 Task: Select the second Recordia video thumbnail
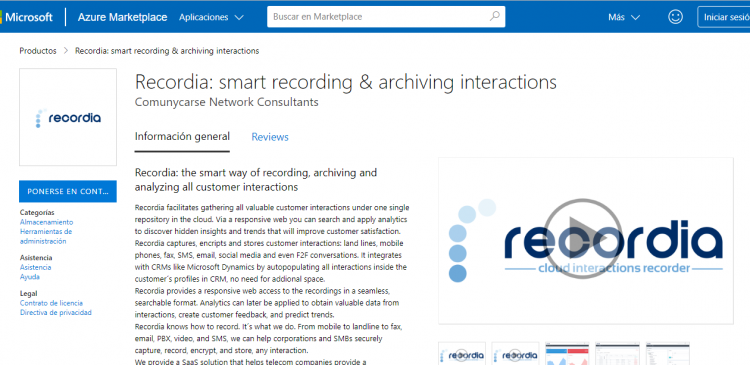click(515, 354)
